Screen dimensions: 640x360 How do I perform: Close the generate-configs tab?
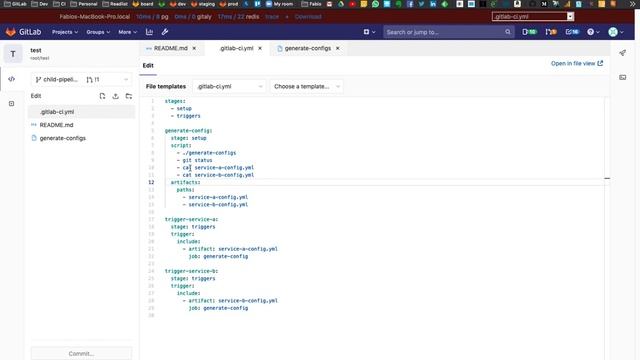point(338,48)
